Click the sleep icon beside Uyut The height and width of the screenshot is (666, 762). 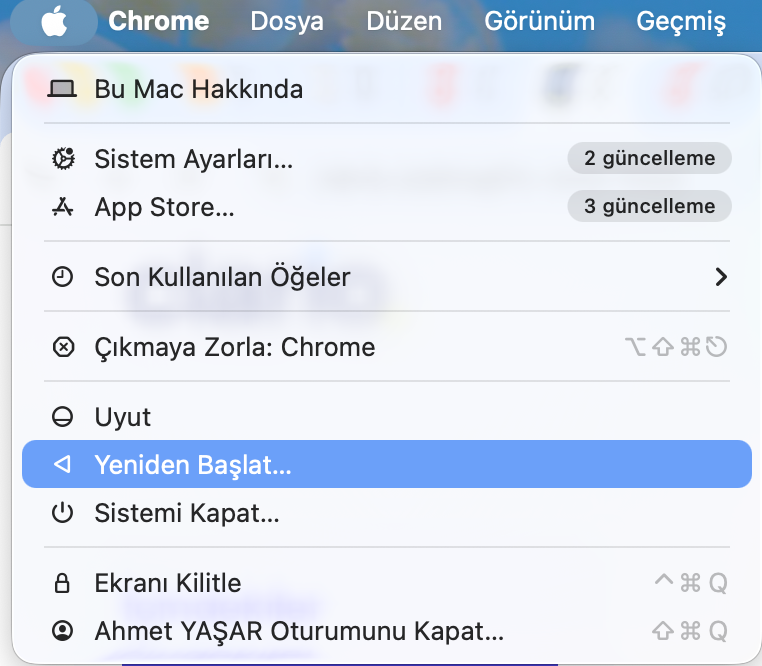click(63, 417)
